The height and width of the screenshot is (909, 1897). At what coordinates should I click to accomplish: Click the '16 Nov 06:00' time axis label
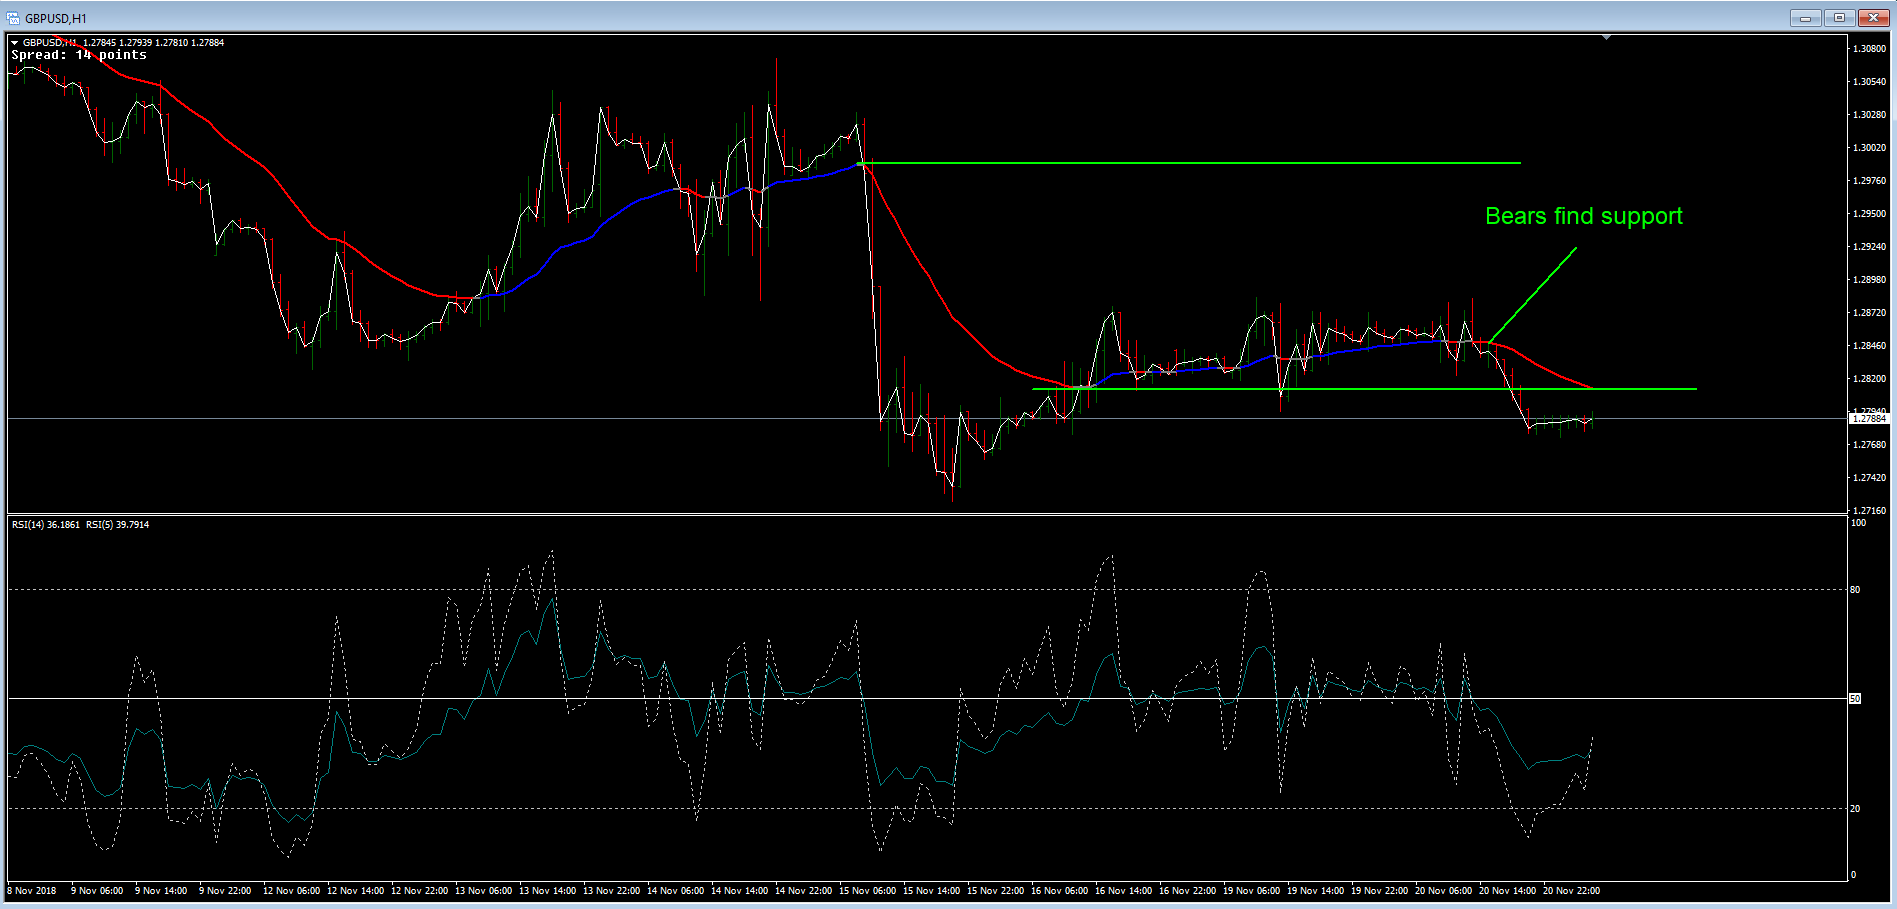(1059, 890)
